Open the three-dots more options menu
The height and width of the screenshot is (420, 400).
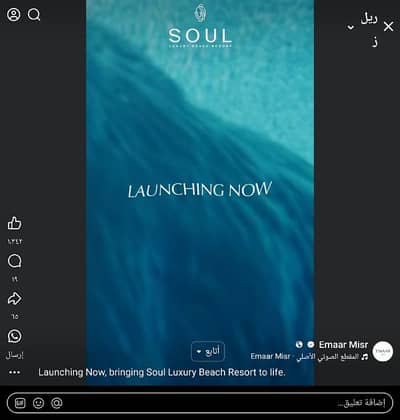[14, 372]
